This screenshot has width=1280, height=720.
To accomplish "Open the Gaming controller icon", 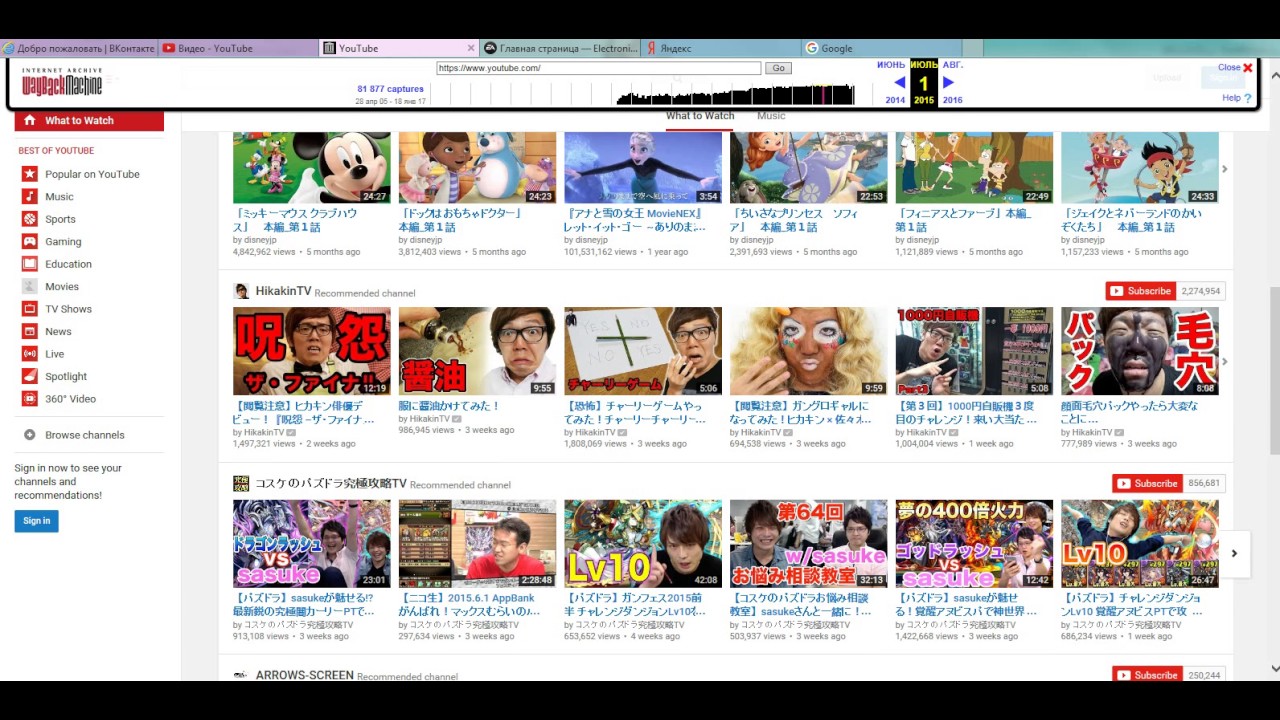I will click(x=30, y=242).
